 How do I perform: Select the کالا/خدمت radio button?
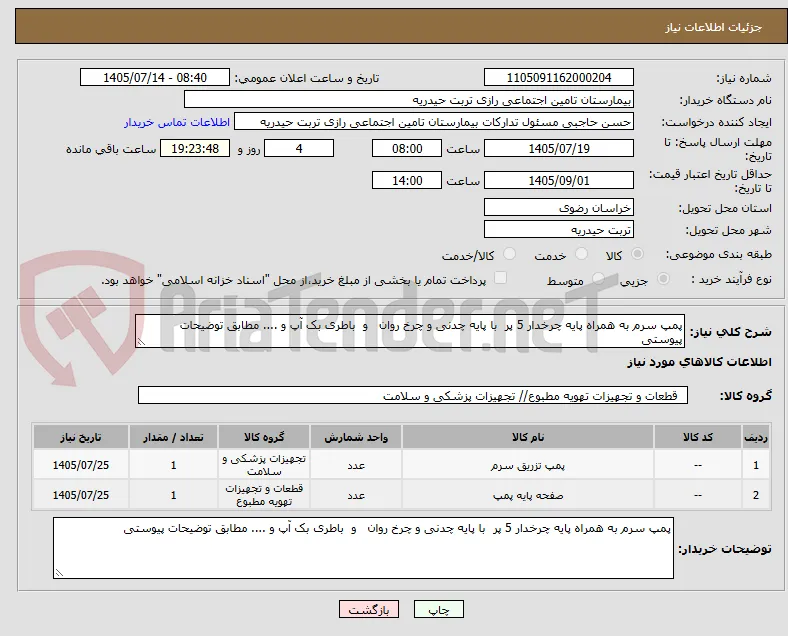pos(510,254)
